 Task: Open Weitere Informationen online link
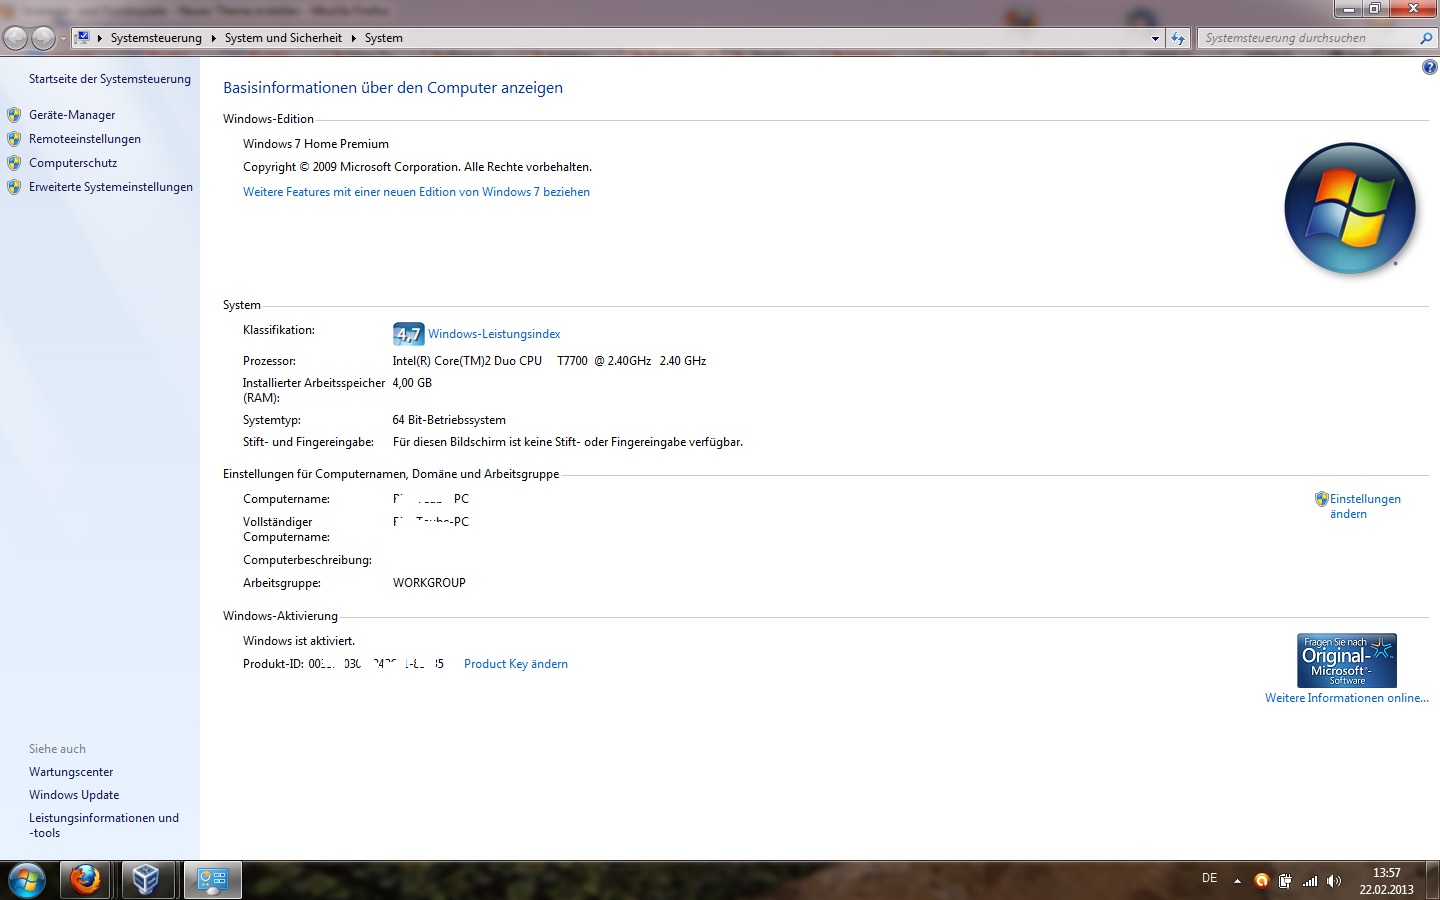[1347, 698]
